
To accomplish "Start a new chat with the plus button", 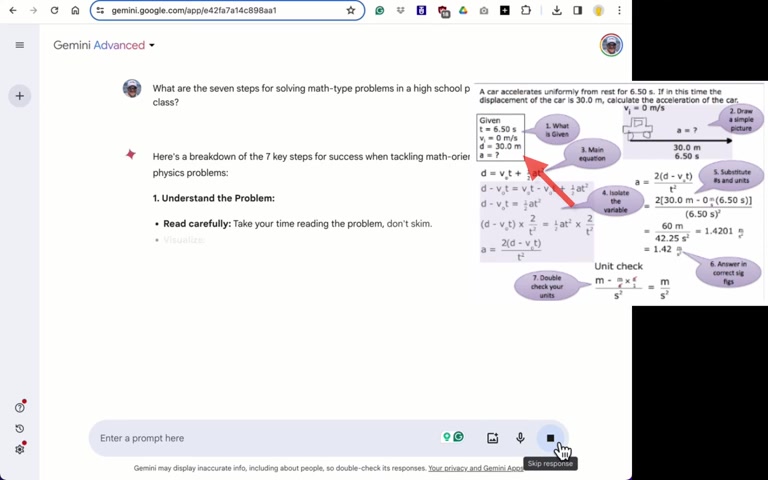I will pos(20,96).
